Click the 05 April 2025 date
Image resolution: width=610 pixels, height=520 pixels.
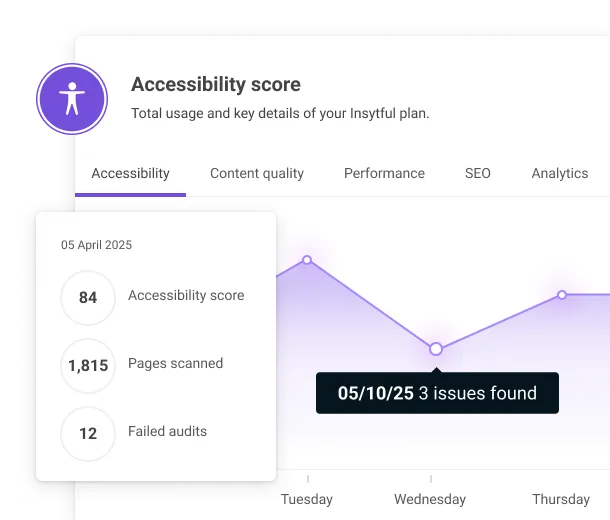(96, 245)
